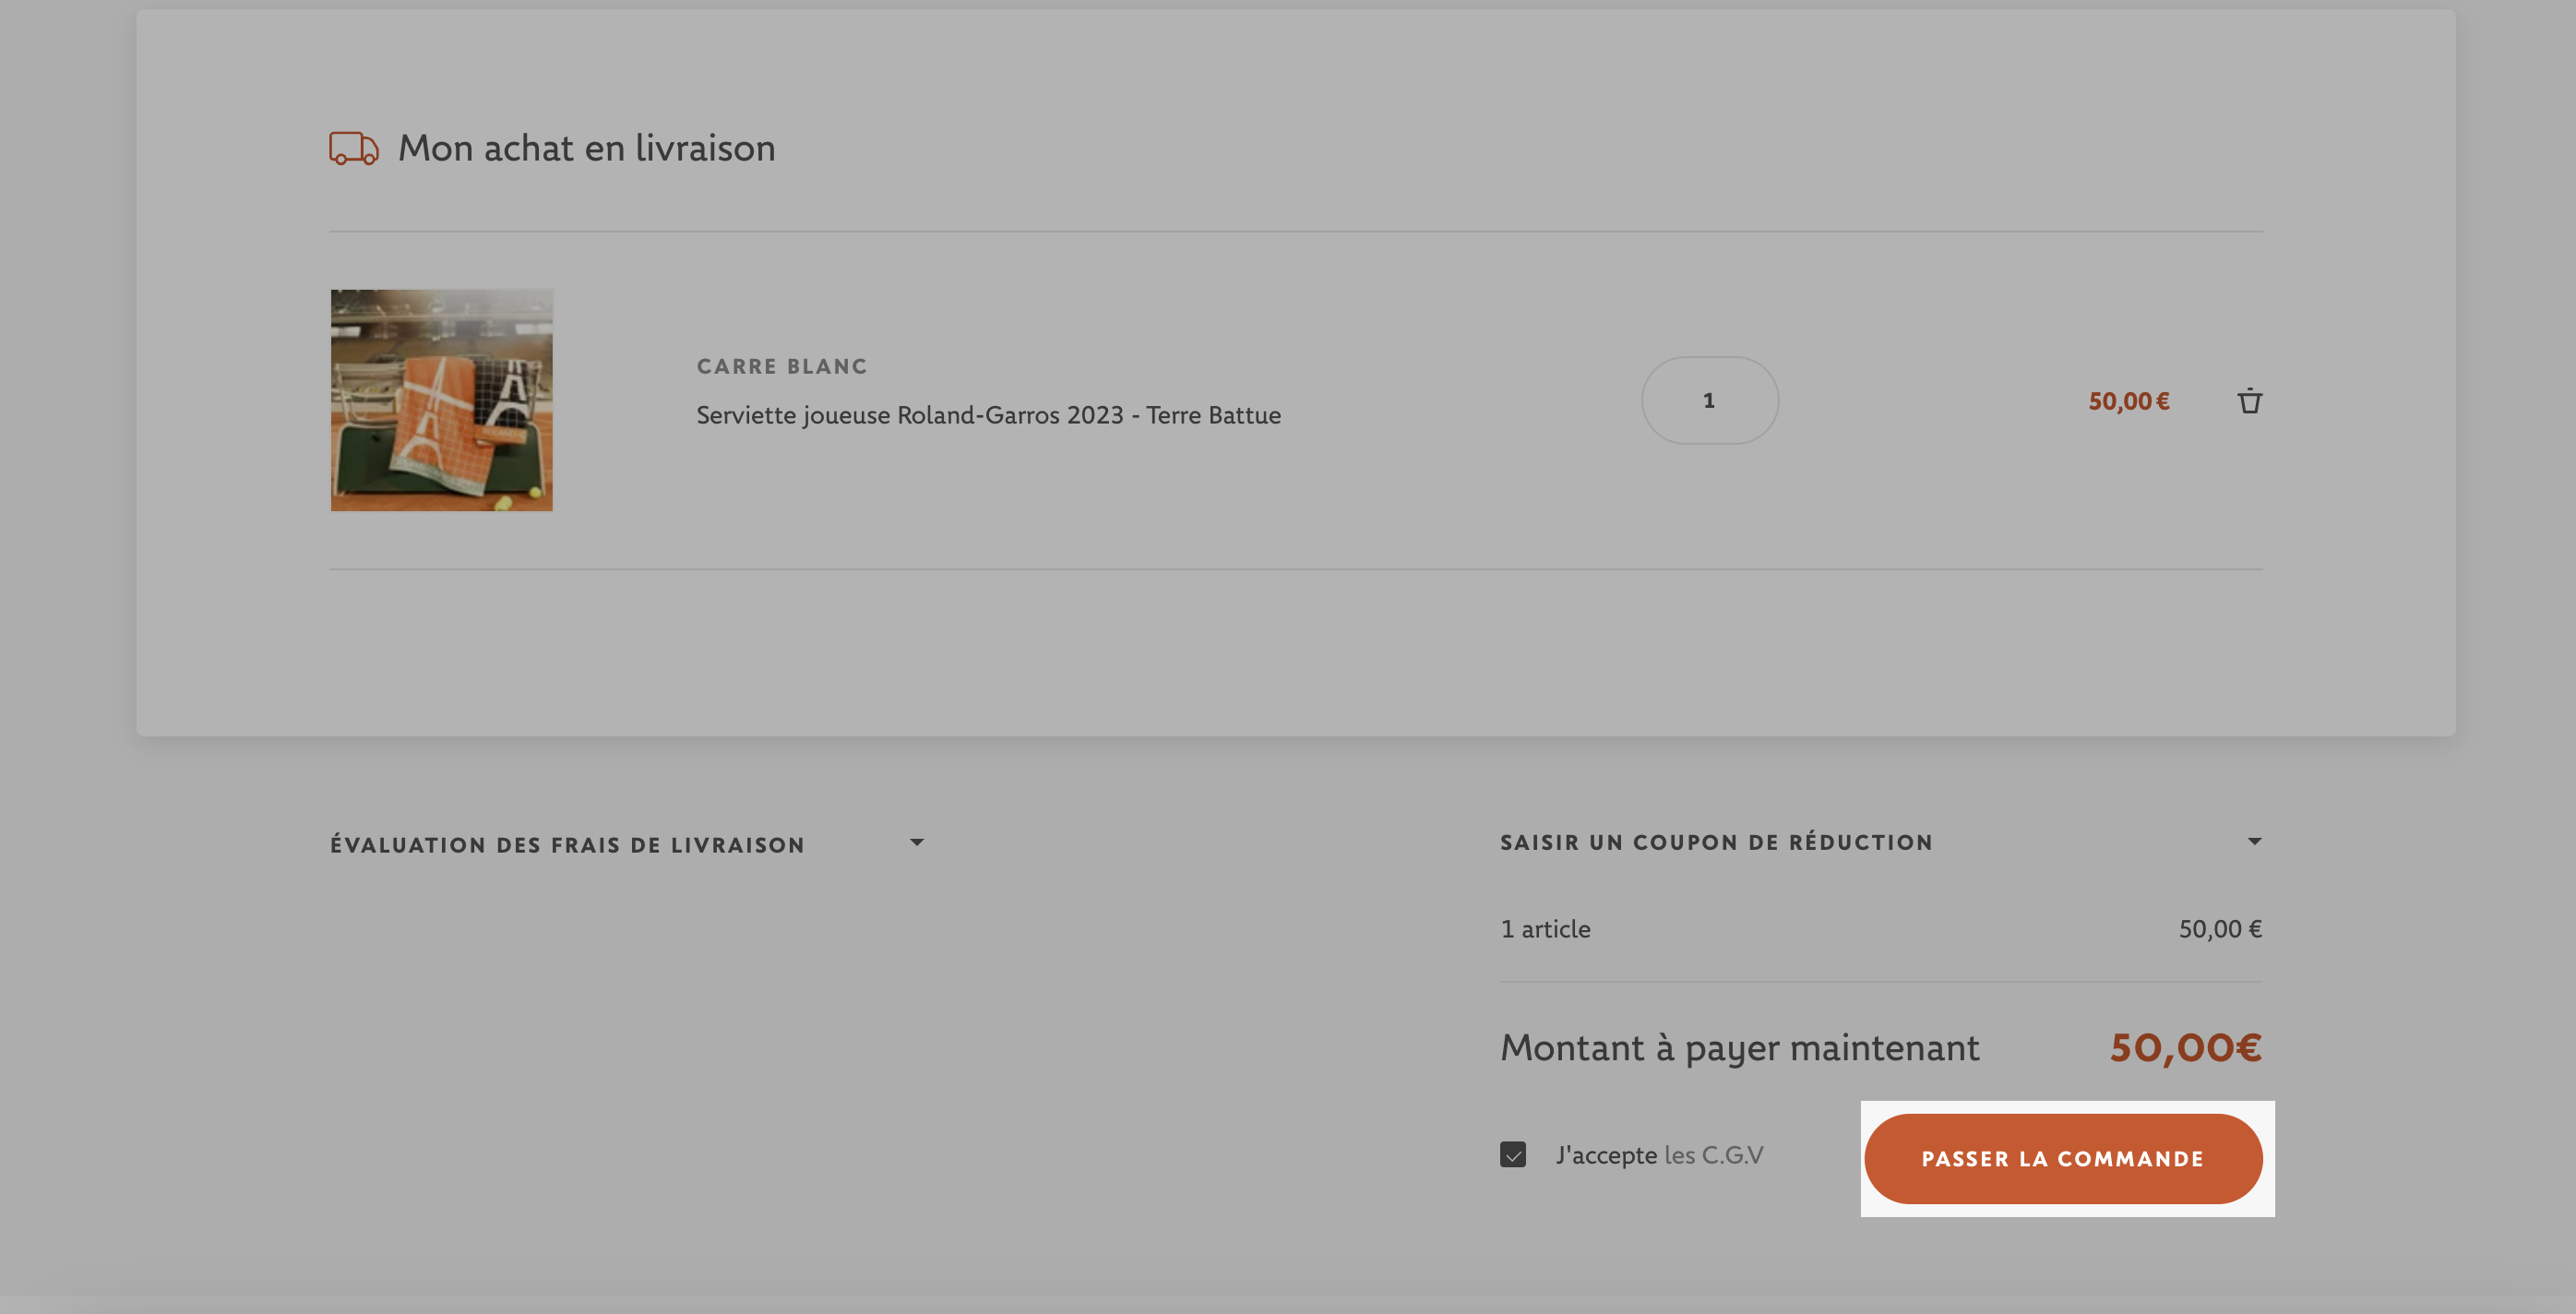2576x1314 pixels.
Task: Click the 50,00 € article subtotal
Action: [2220, 929]
